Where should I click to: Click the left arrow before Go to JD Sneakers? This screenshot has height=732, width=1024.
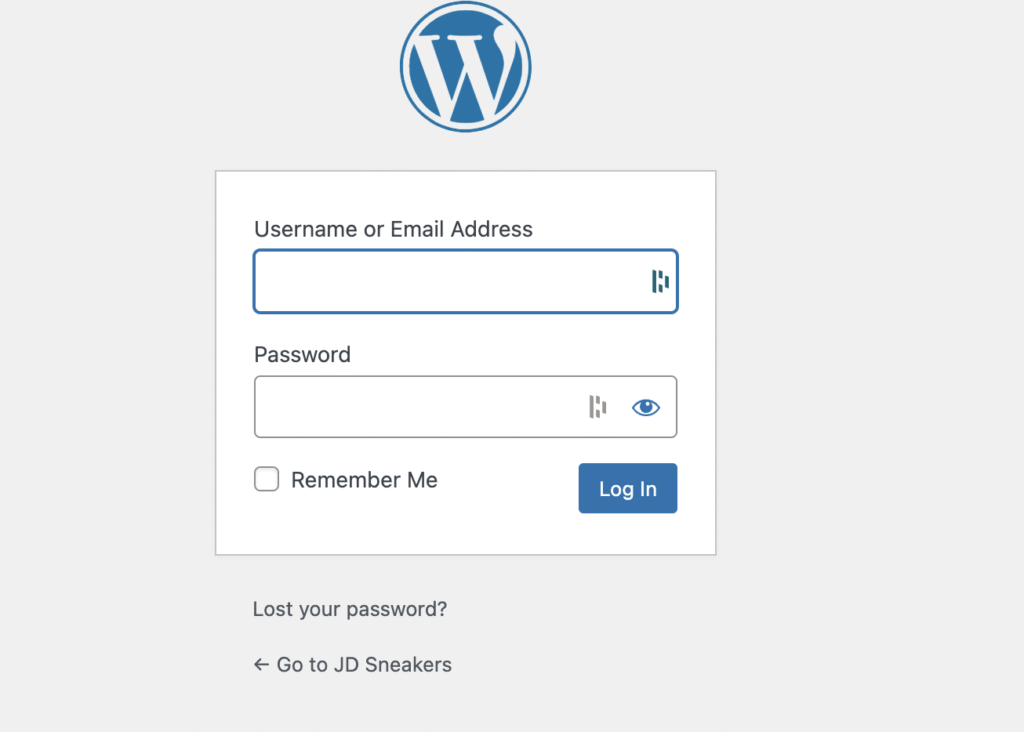[x=261, y=664]
